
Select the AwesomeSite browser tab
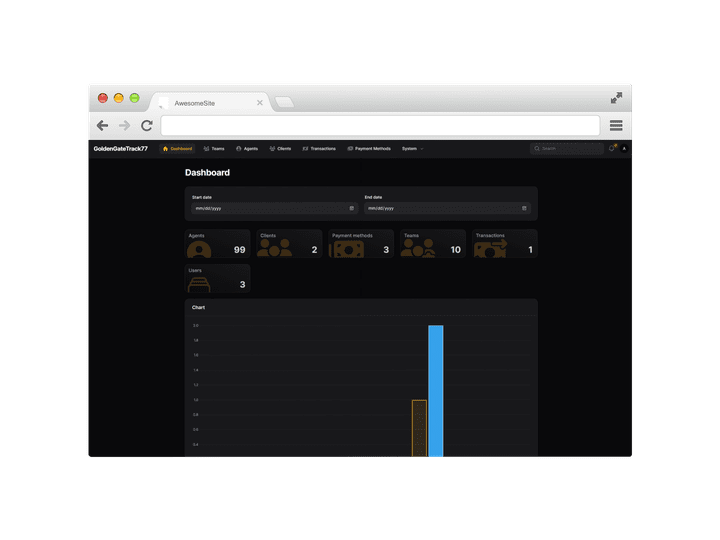click(x=211, y=103)
